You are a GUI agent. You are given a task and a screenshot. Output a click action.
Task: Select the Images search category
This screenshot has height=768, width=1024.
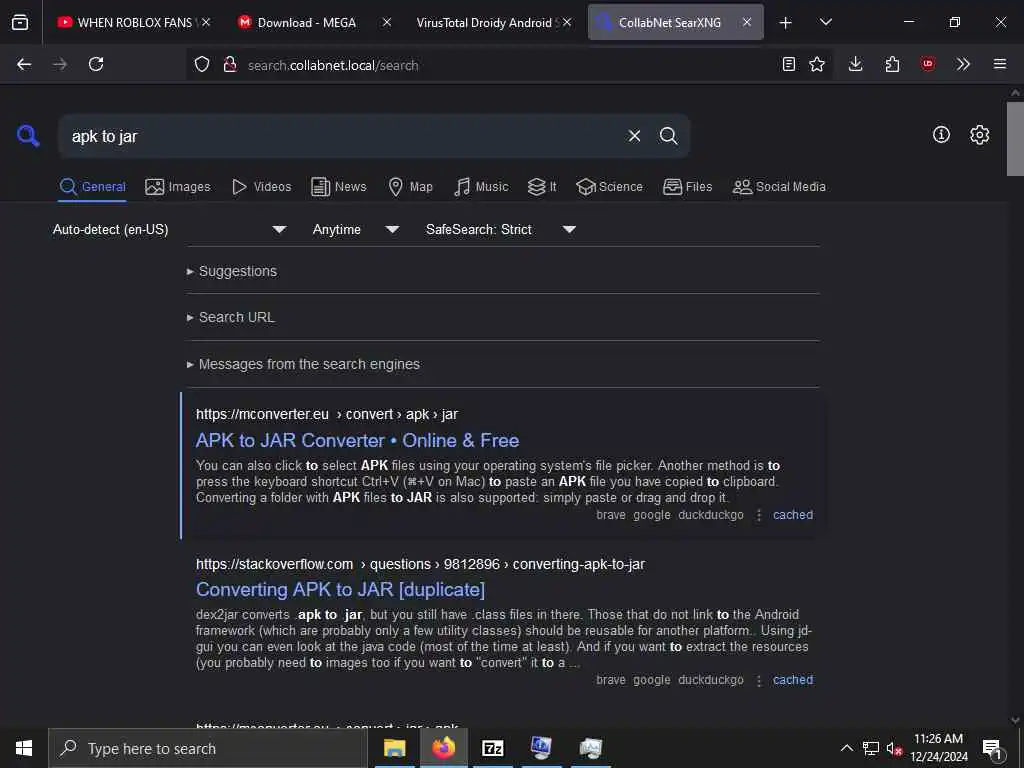point(178,187)
